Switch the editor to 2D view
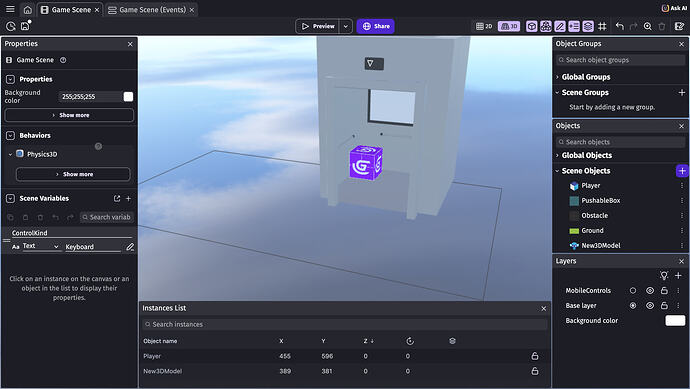The height and width of the screenshot is (389, 690). coord(484,26)
